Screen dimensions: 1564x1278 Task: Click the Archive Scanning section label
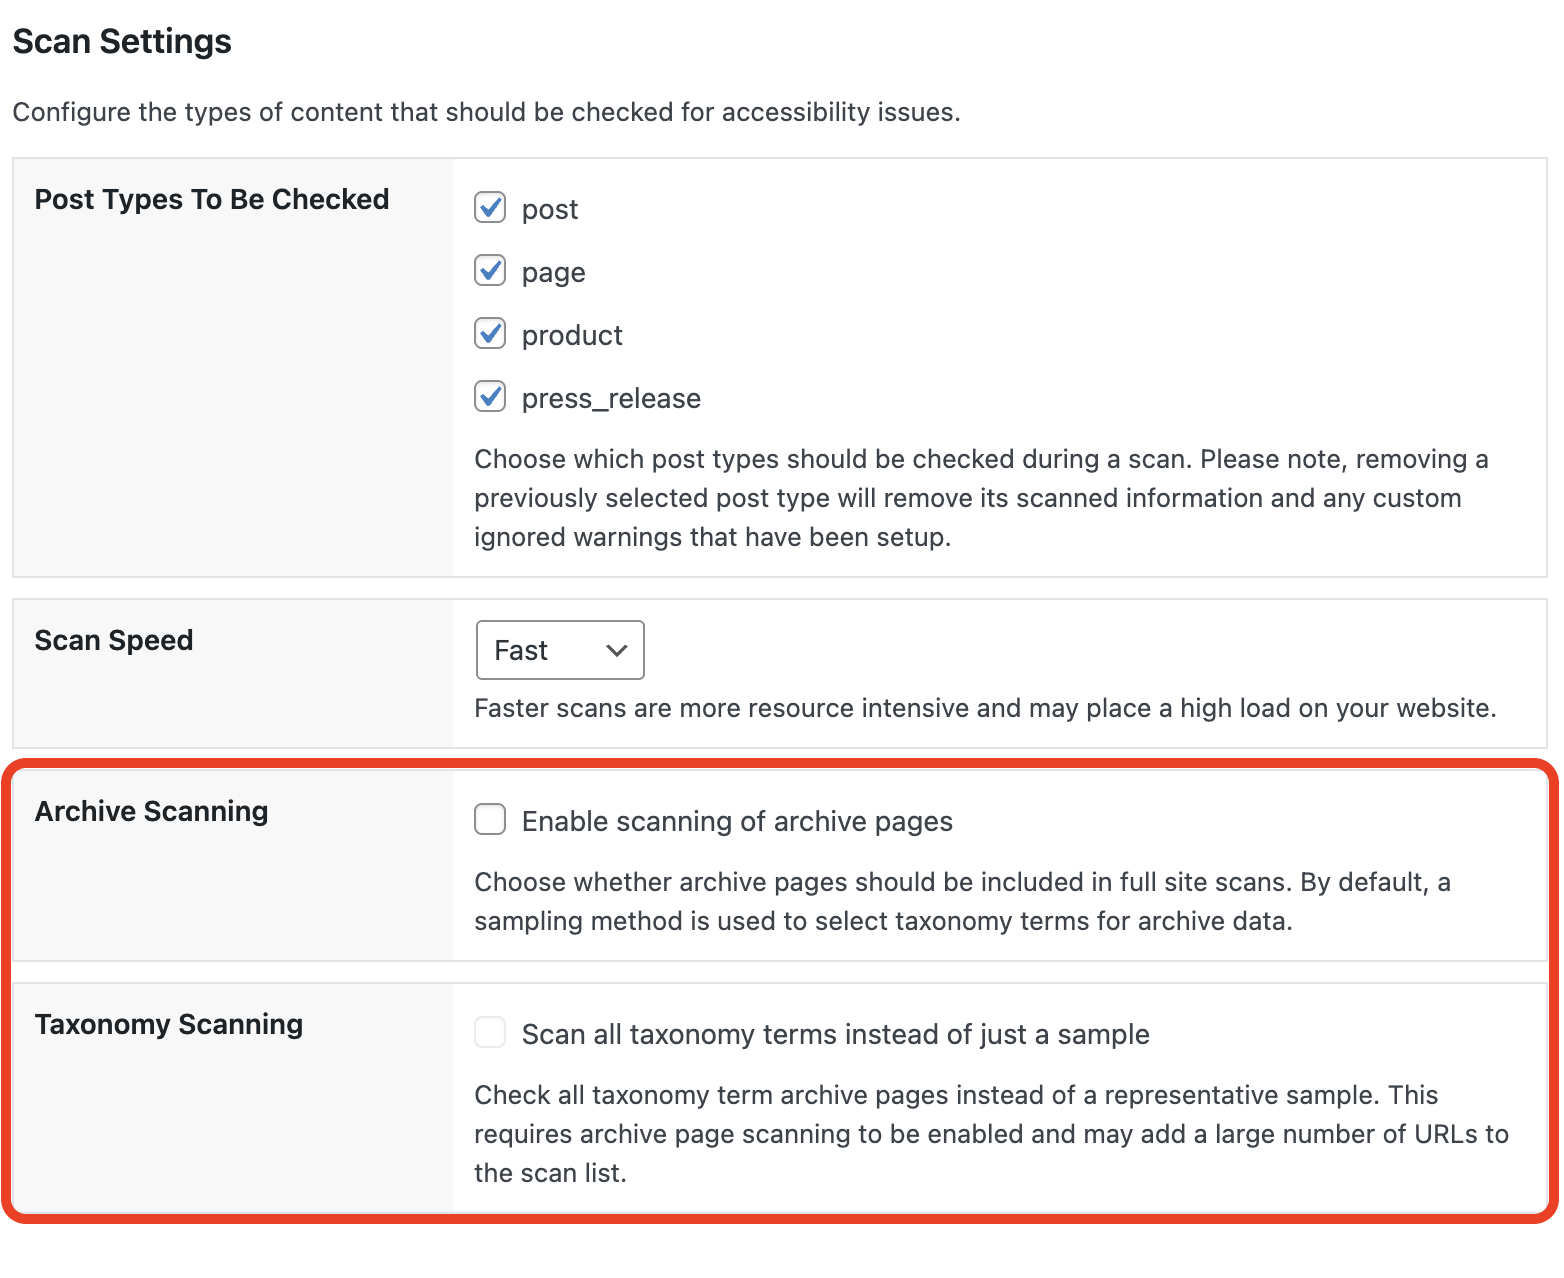151,811
